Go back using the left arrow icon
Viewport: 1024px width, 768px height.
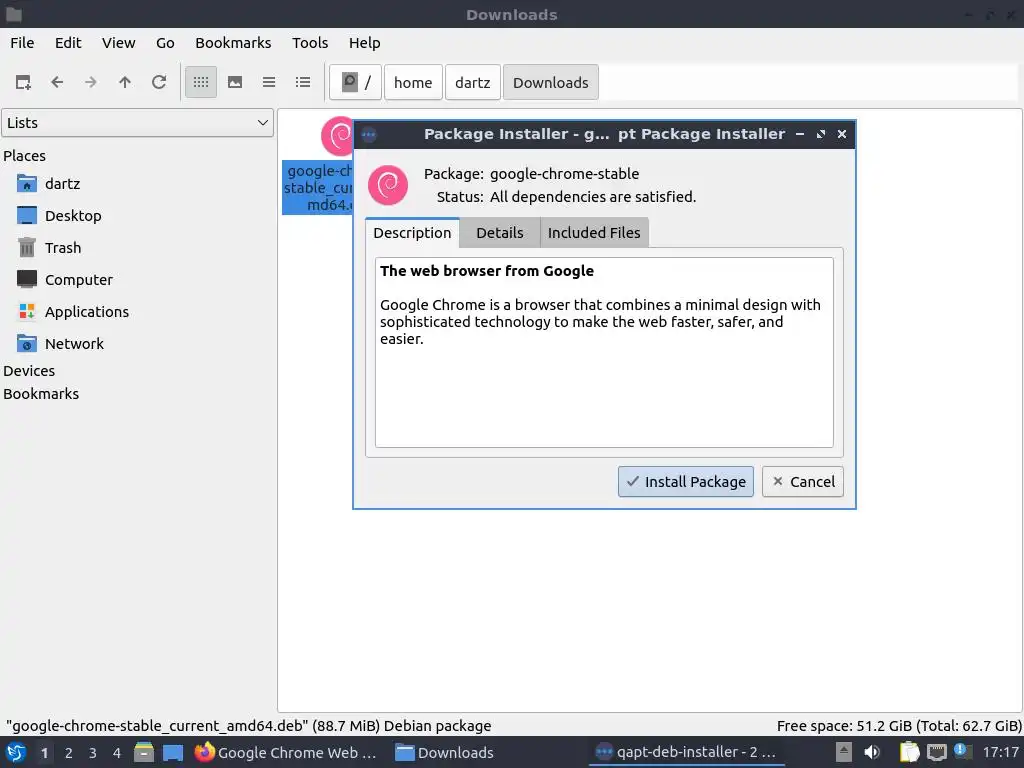(x=57, y=82)
